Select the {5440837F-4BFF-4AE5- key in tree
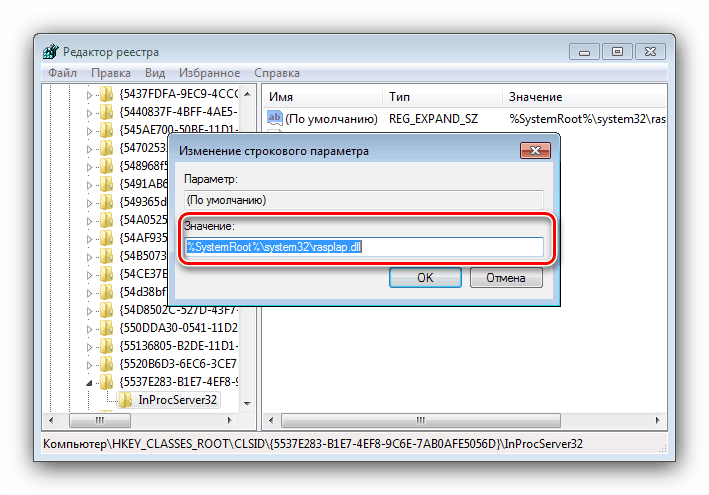Image resolution: width=709 pixels, height=495 pixels. tap(179, 112)
